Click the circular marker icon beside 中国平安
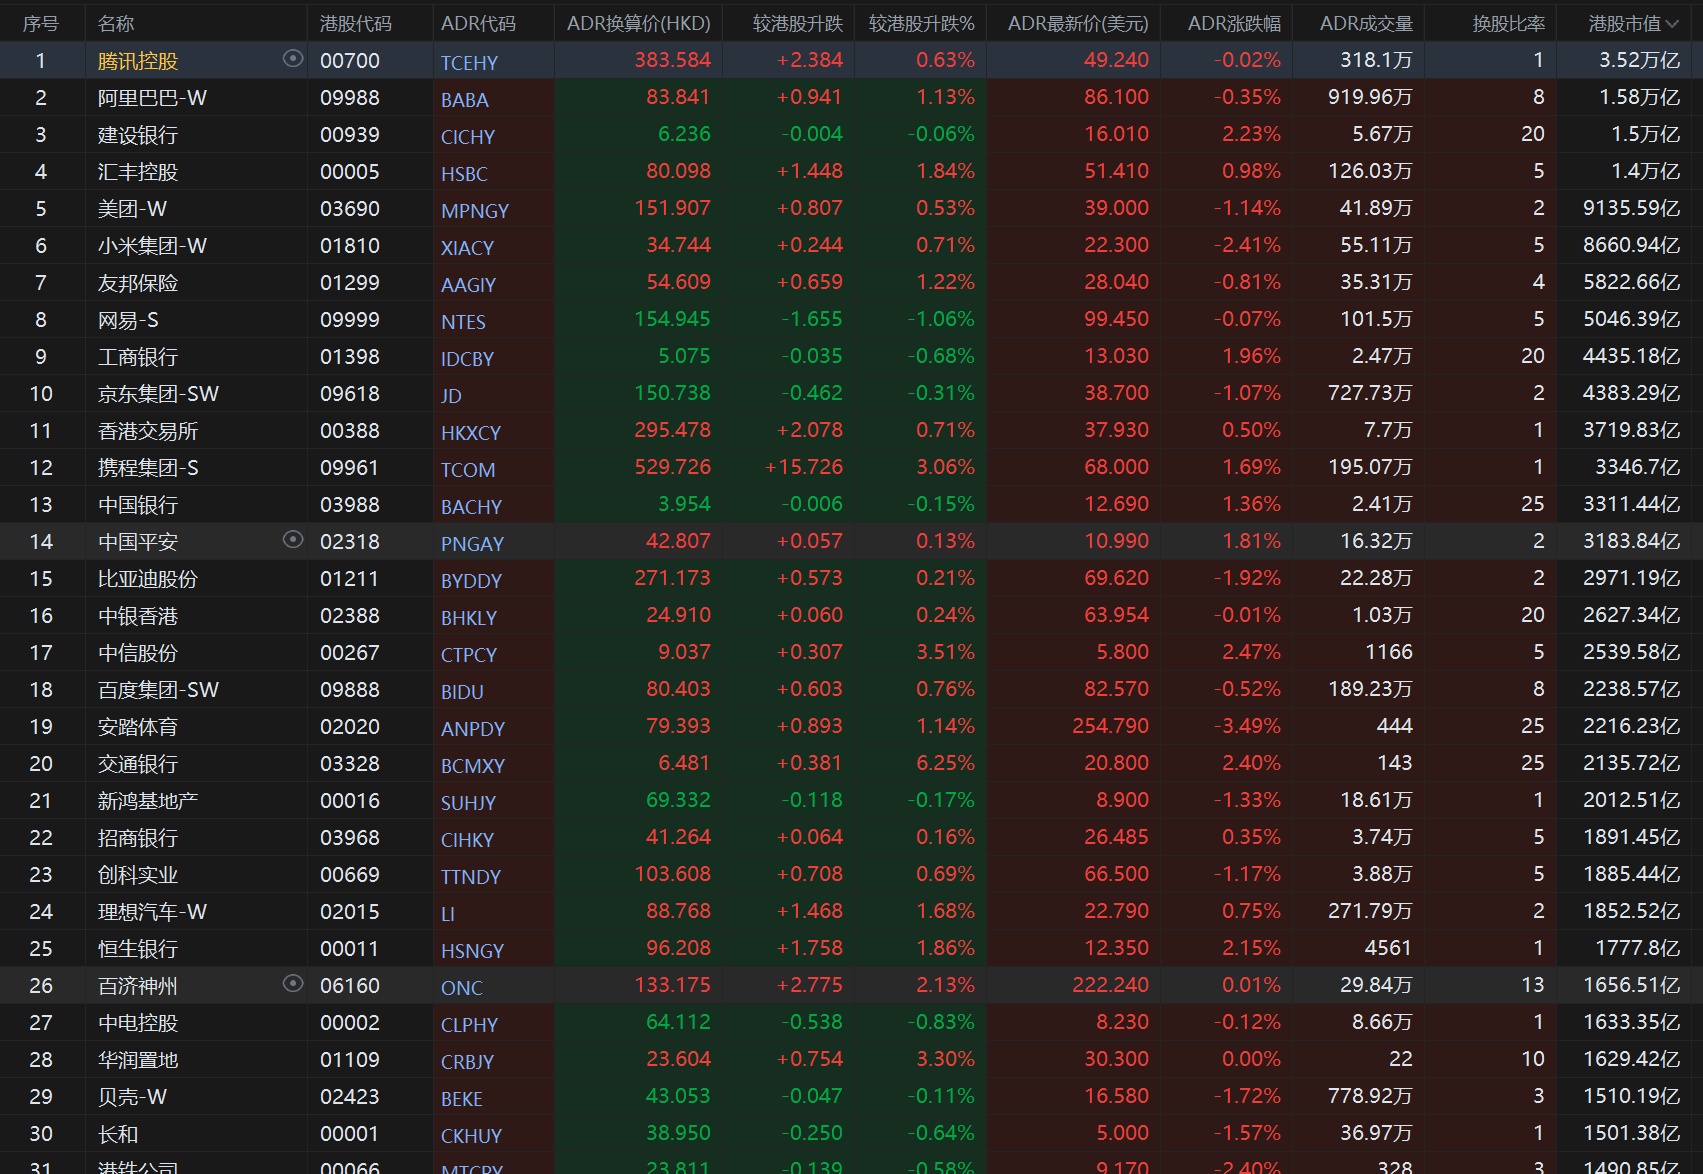Image resolution: width=1703 pixels, height=1174 pixels. click(x=293, y=540)
